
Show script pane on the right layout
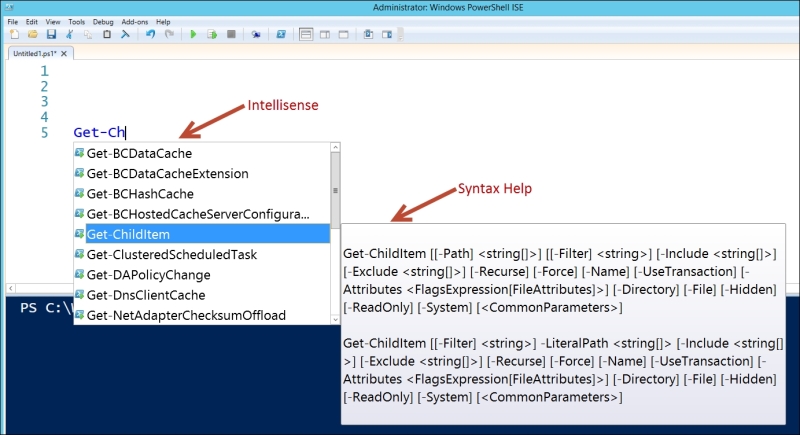tap(324, 34)
